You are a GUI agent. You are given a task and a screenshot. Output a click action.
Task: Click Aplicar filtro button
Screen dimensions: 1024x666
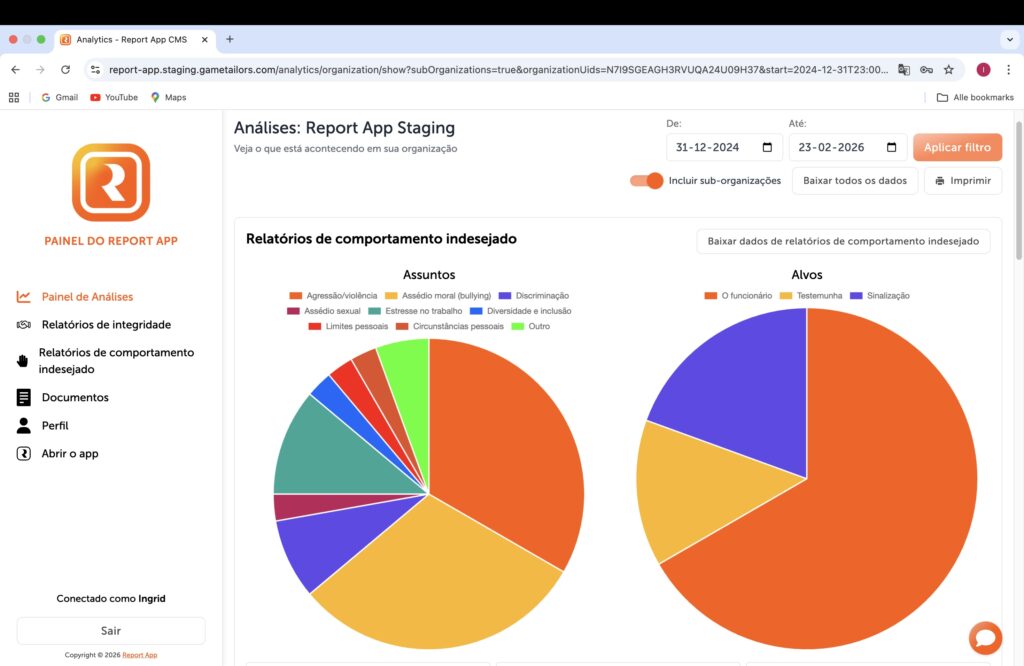(x=957, y=148)
